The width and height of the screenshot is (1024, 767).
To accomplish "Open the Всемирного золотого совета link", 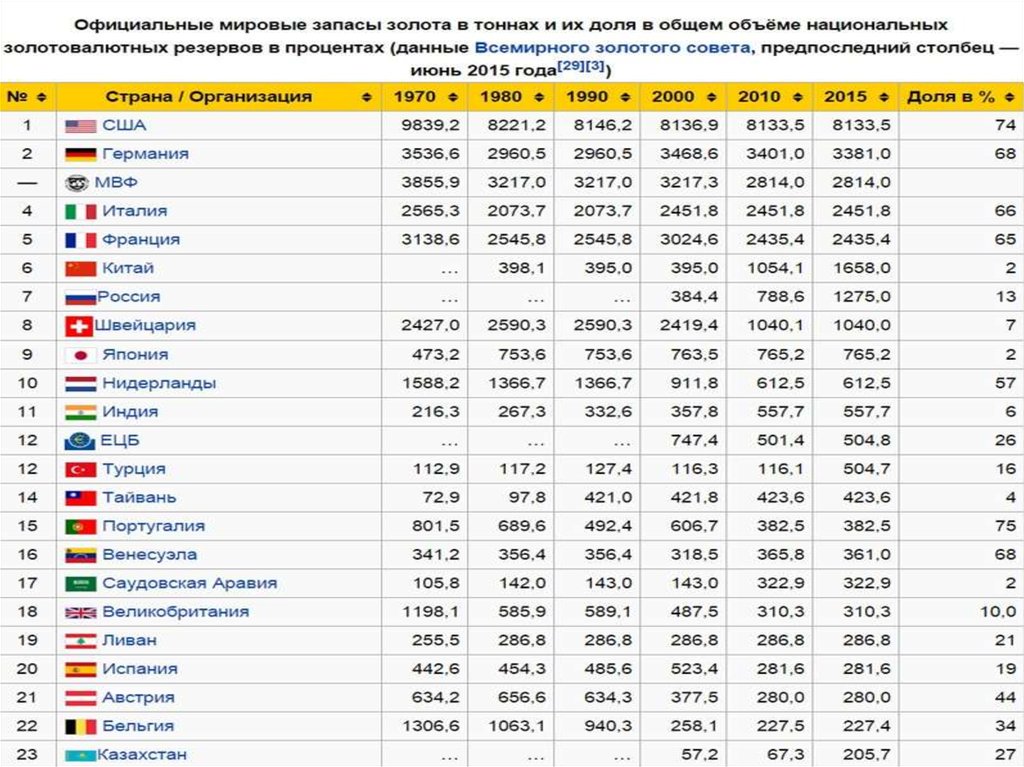I will pyautogui.click(x=609, y=48).
